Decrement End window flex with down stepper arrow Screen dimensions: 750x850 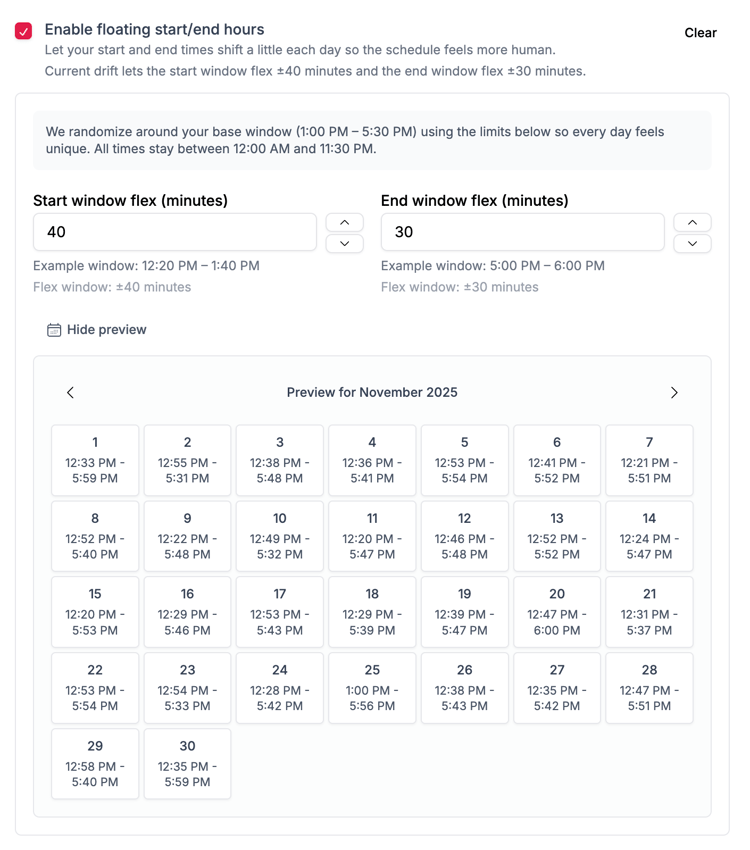[692, 242]
